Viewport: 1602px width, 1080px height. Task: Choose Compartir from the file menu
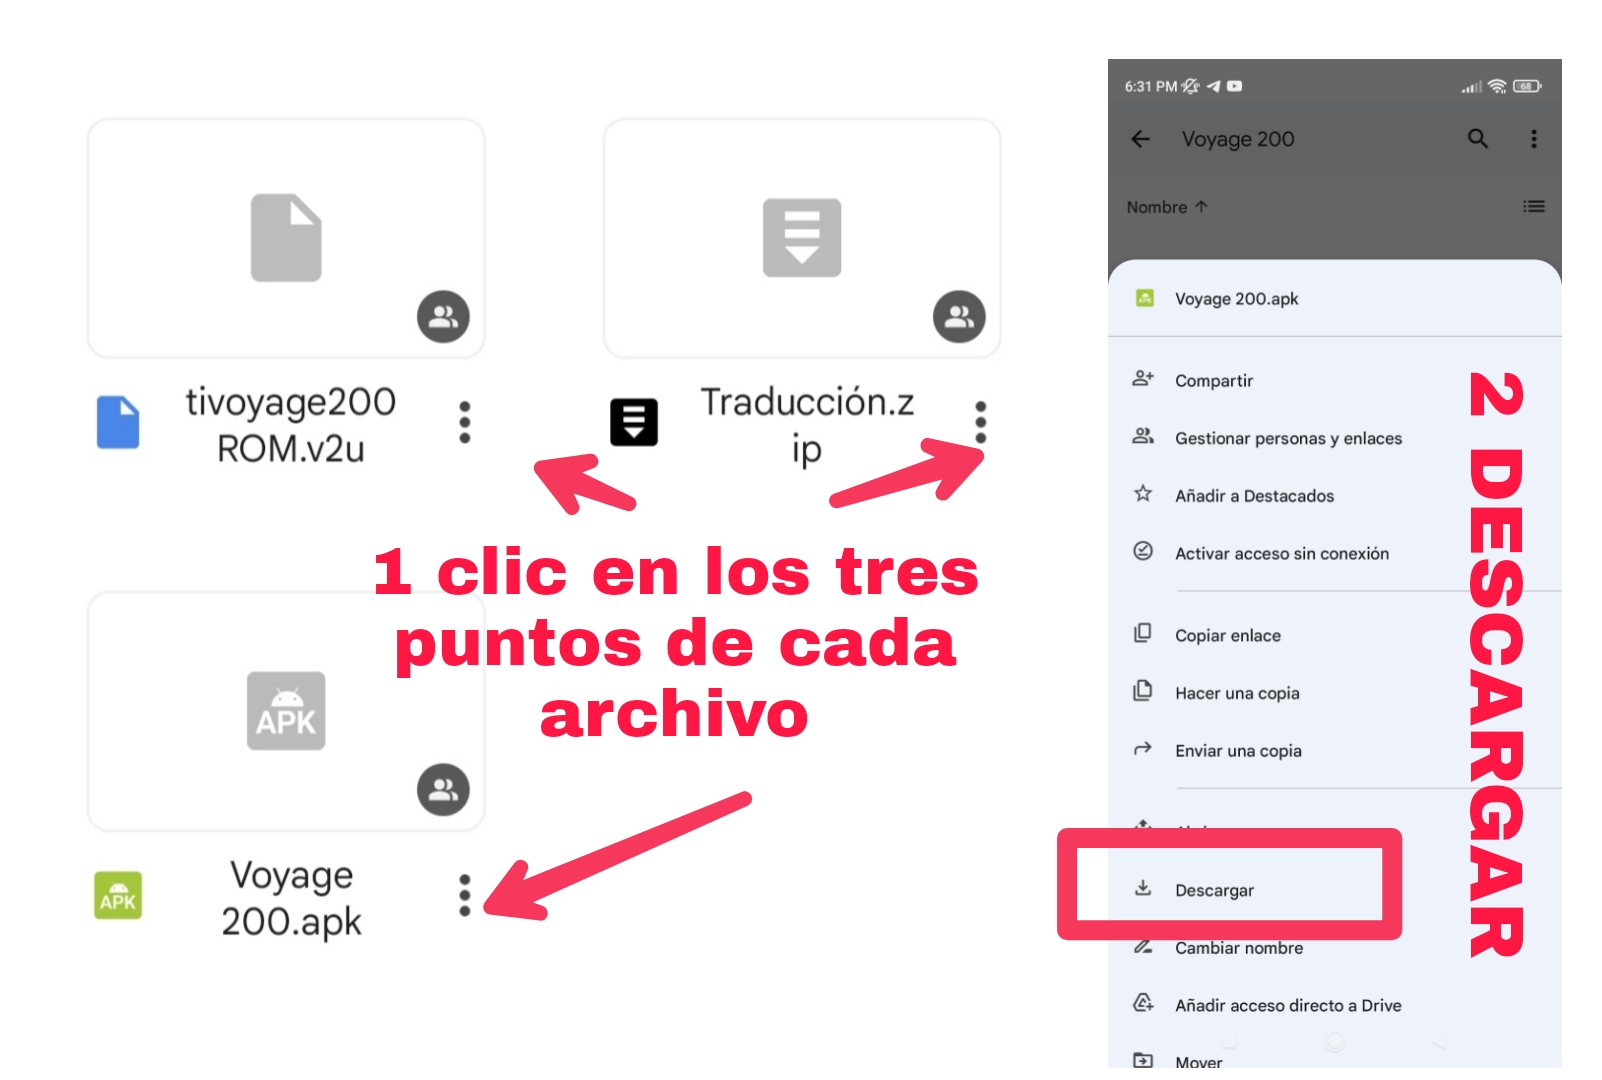[x=1335, y=380]
